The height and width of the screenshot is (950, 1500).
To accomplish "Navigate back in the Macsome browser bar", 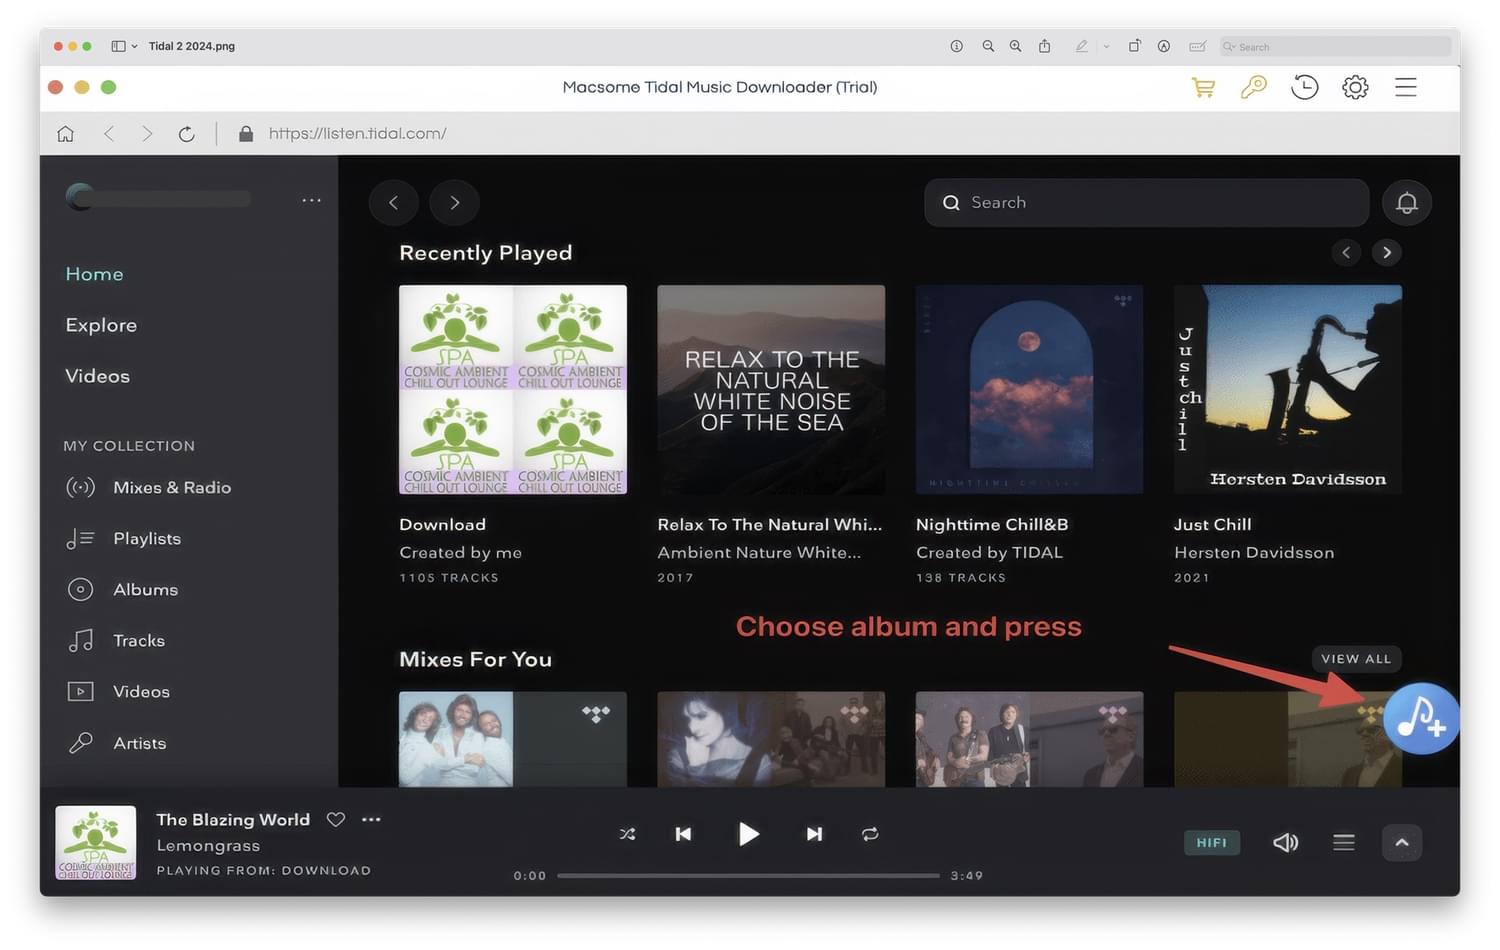I will pos(109,133).
